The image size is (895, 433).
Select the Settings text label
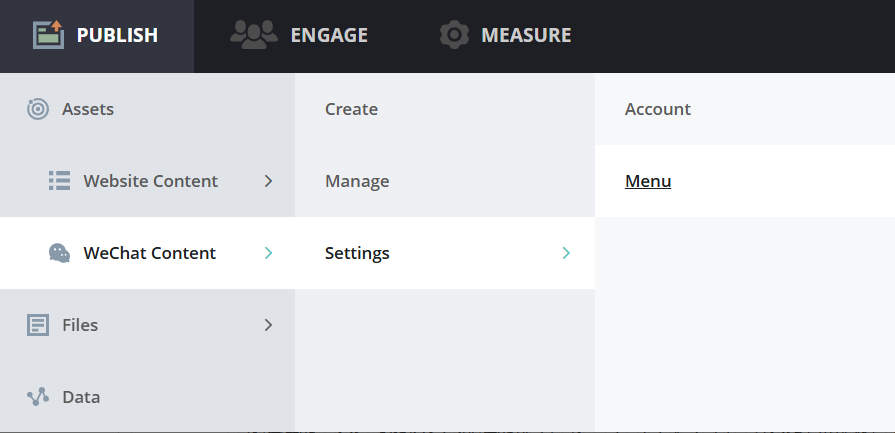357,253
